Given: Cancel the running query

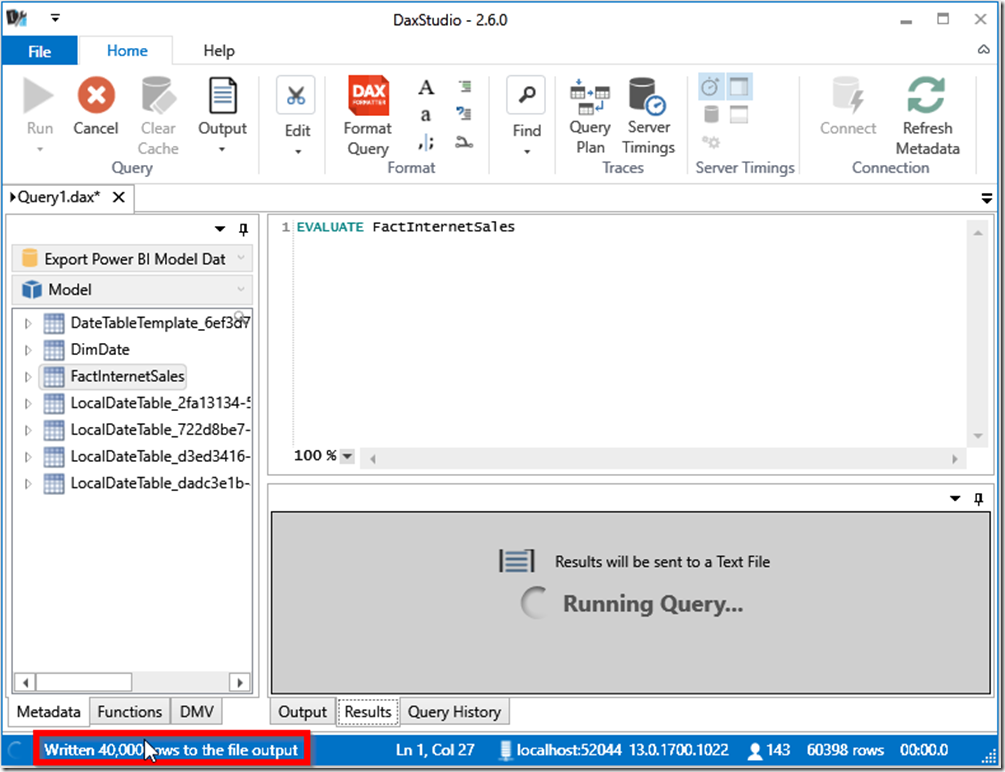Looking at the screenshot, I should click(96, 106).
